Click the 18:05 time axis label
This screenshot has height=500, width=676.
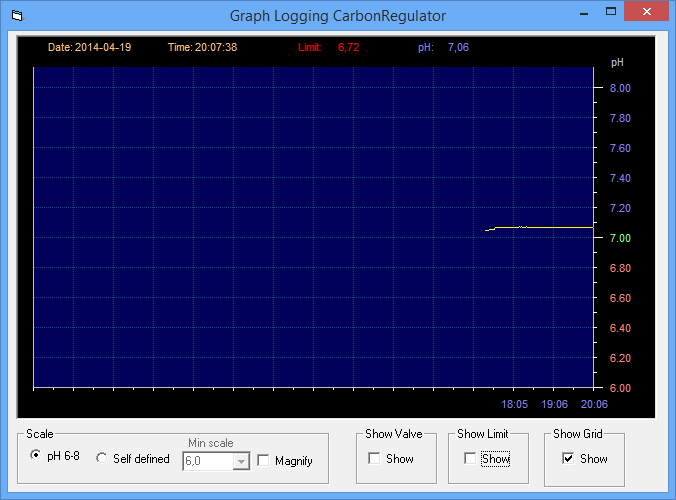coord(514,404)
